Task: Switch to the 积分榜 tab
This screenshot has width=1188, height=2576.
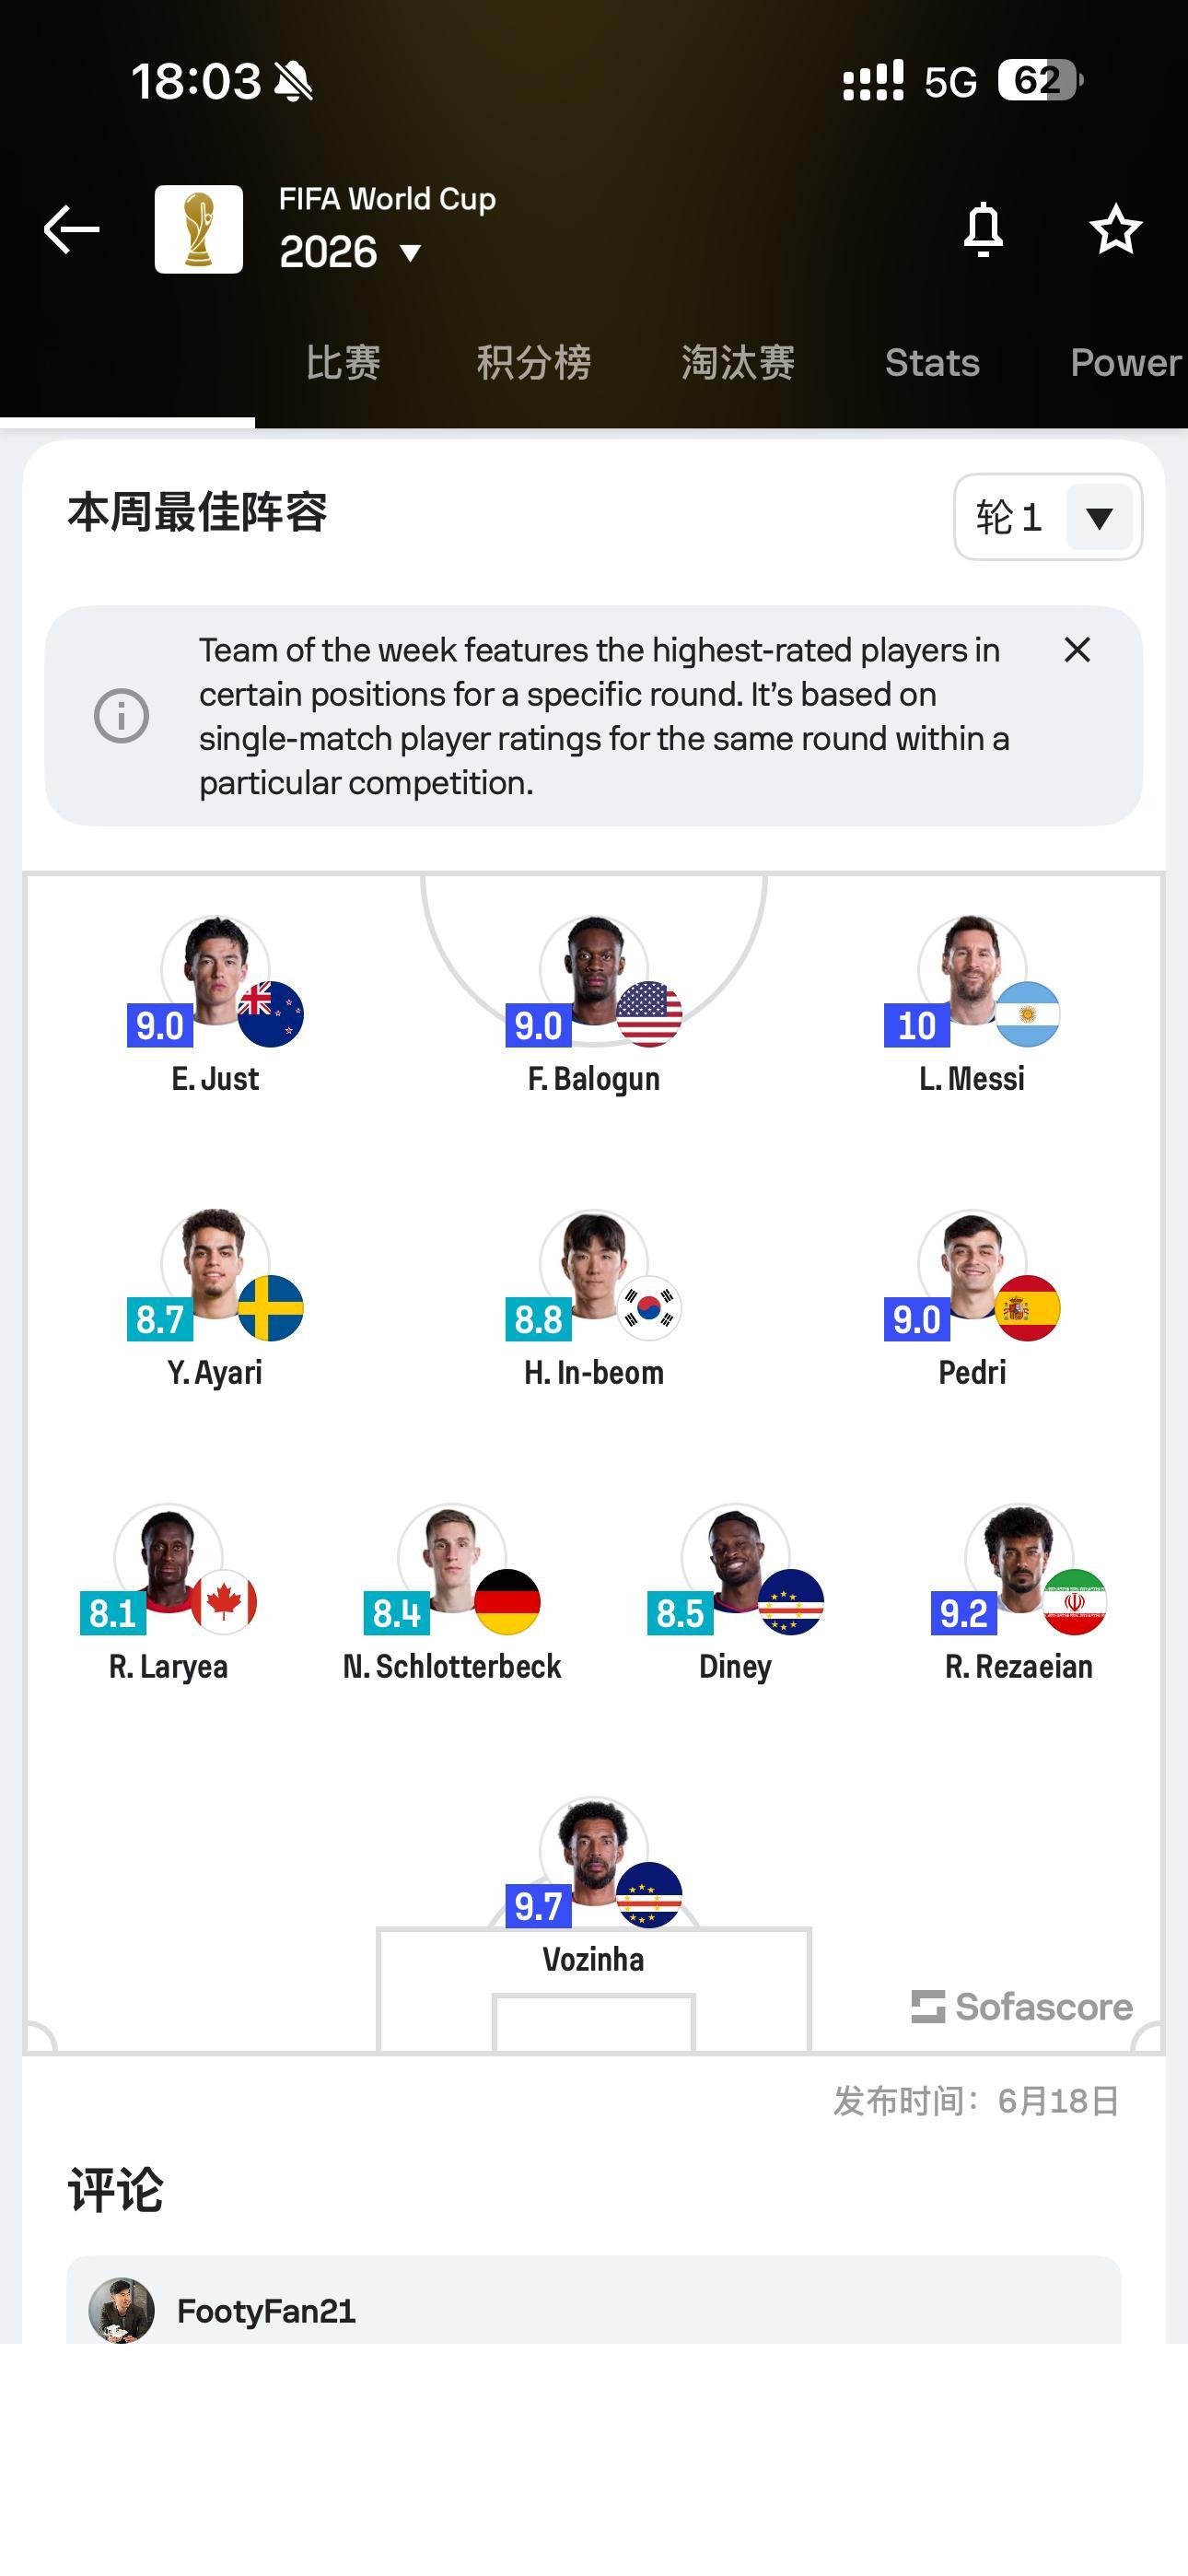Action: (534, 362)
